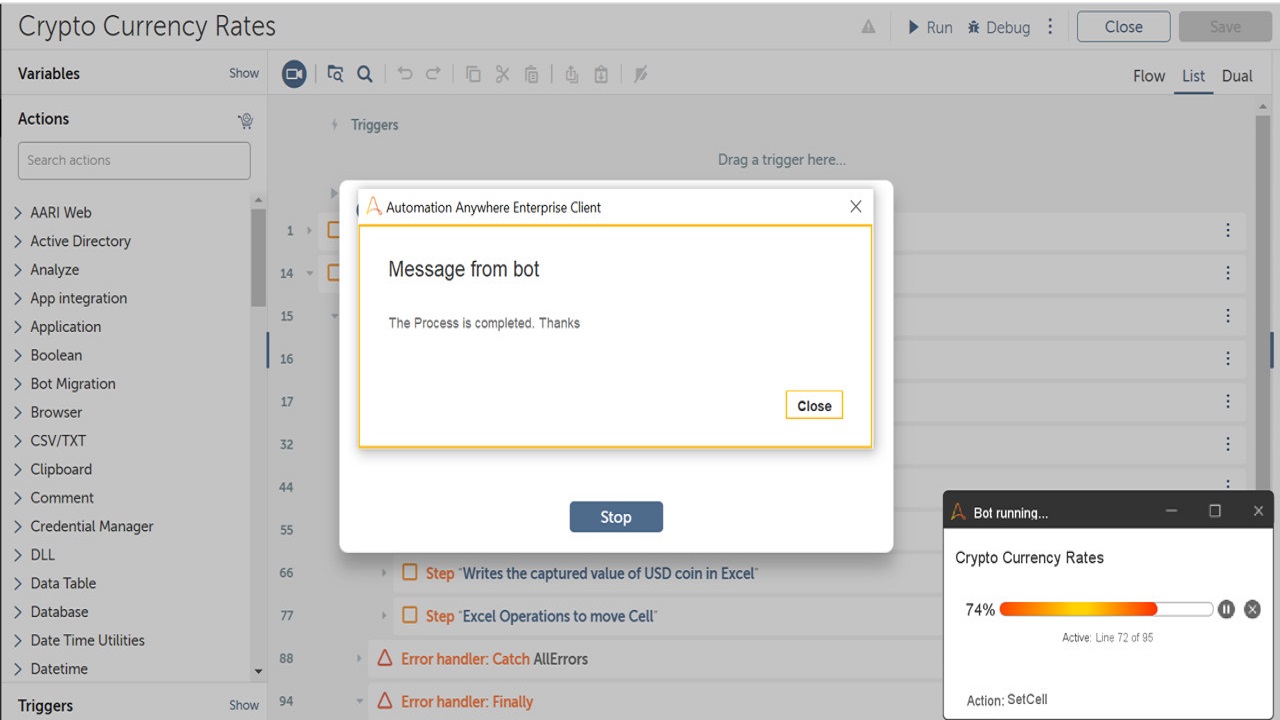Select the Data Table action package
Image resolution: width=1280 pixels, height=720 pixels.
64,583
